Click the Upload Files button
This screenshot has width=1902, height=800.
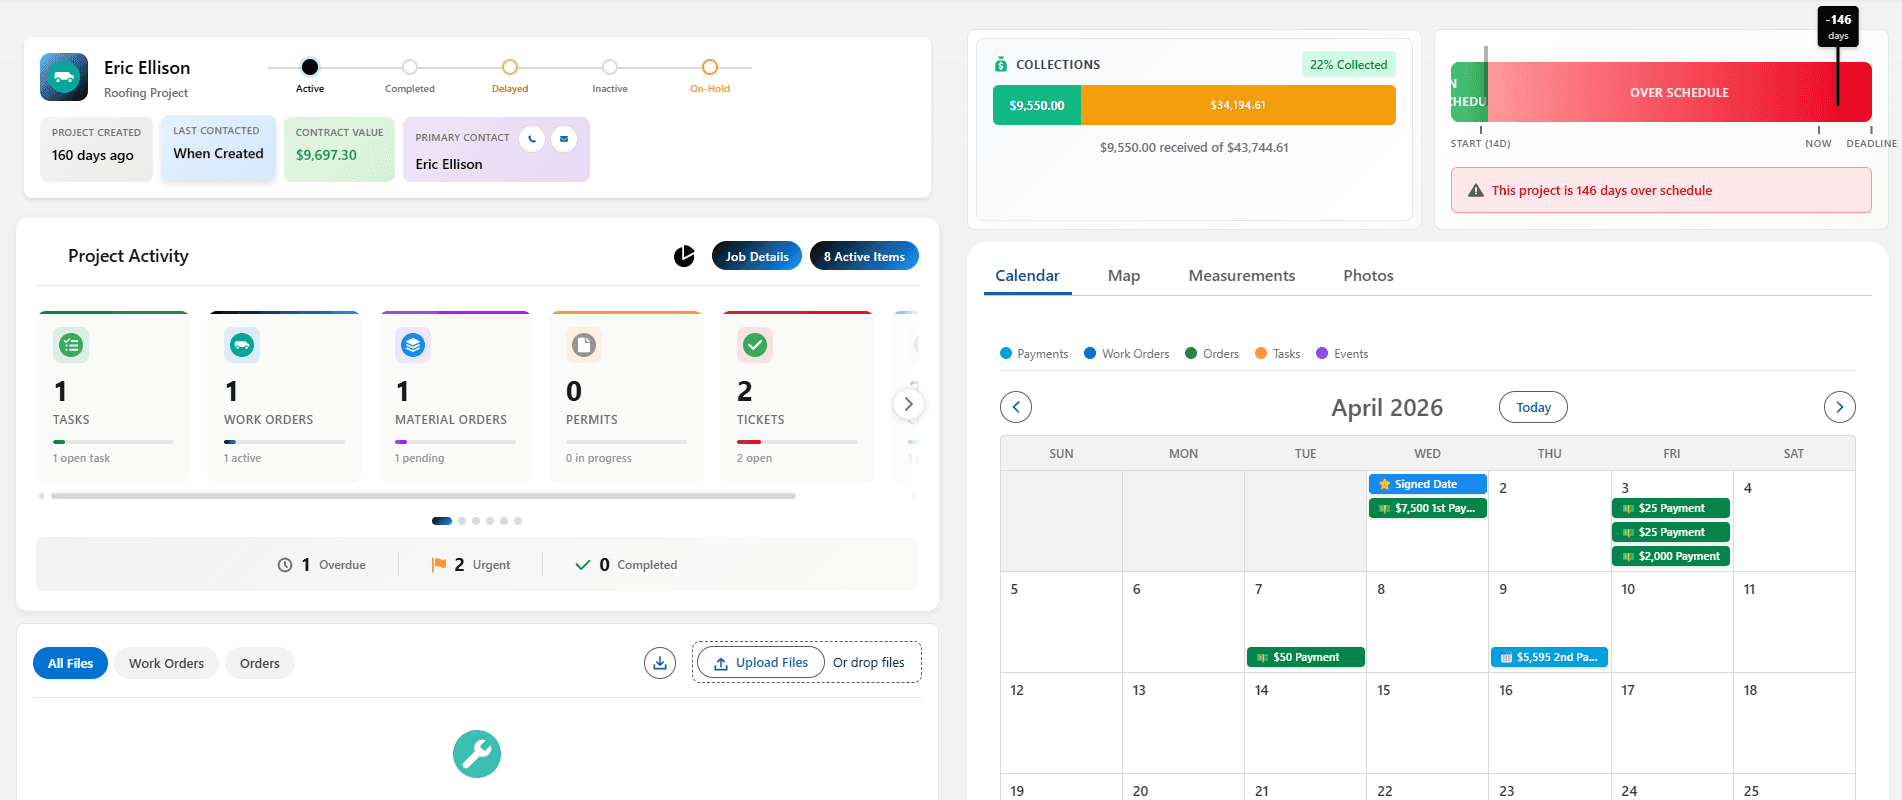(x=761, y=663)
